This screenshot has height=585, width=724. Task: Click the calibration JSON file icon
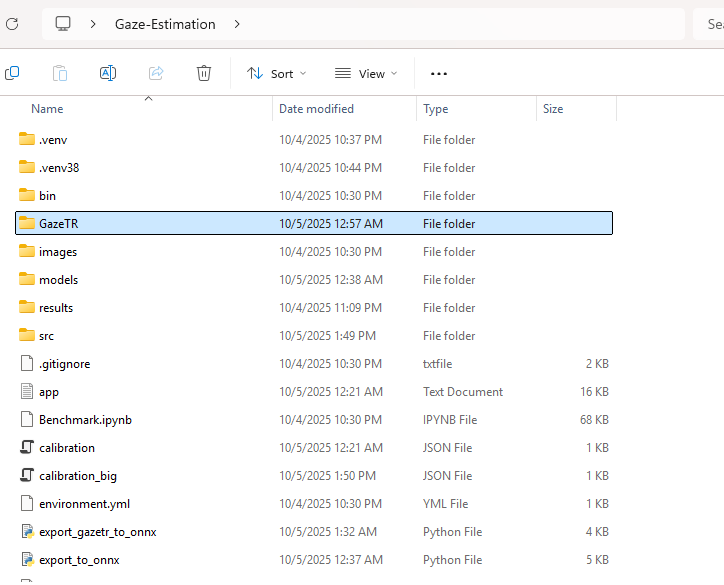(27, 447)
